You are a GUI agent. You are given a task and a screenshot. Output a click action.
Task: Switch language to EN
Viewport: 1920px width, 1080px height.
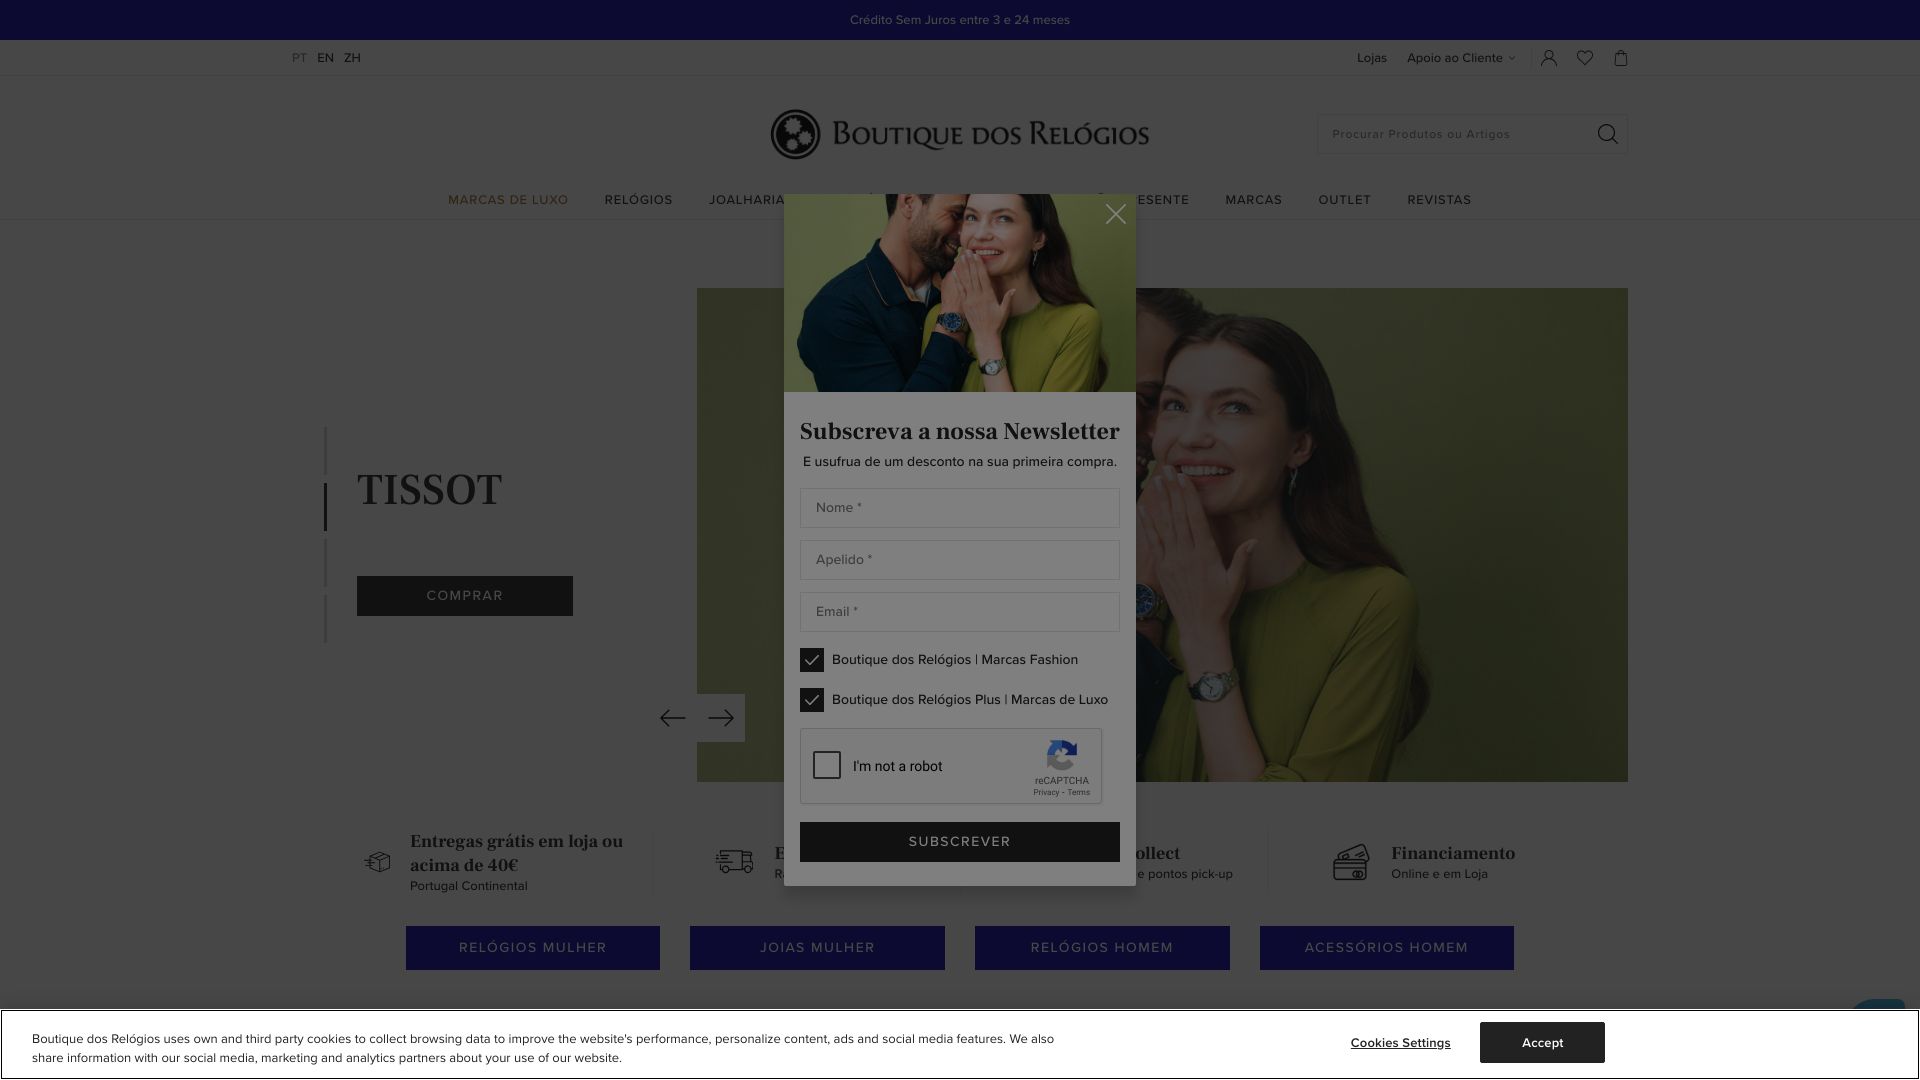coord(325,58)
